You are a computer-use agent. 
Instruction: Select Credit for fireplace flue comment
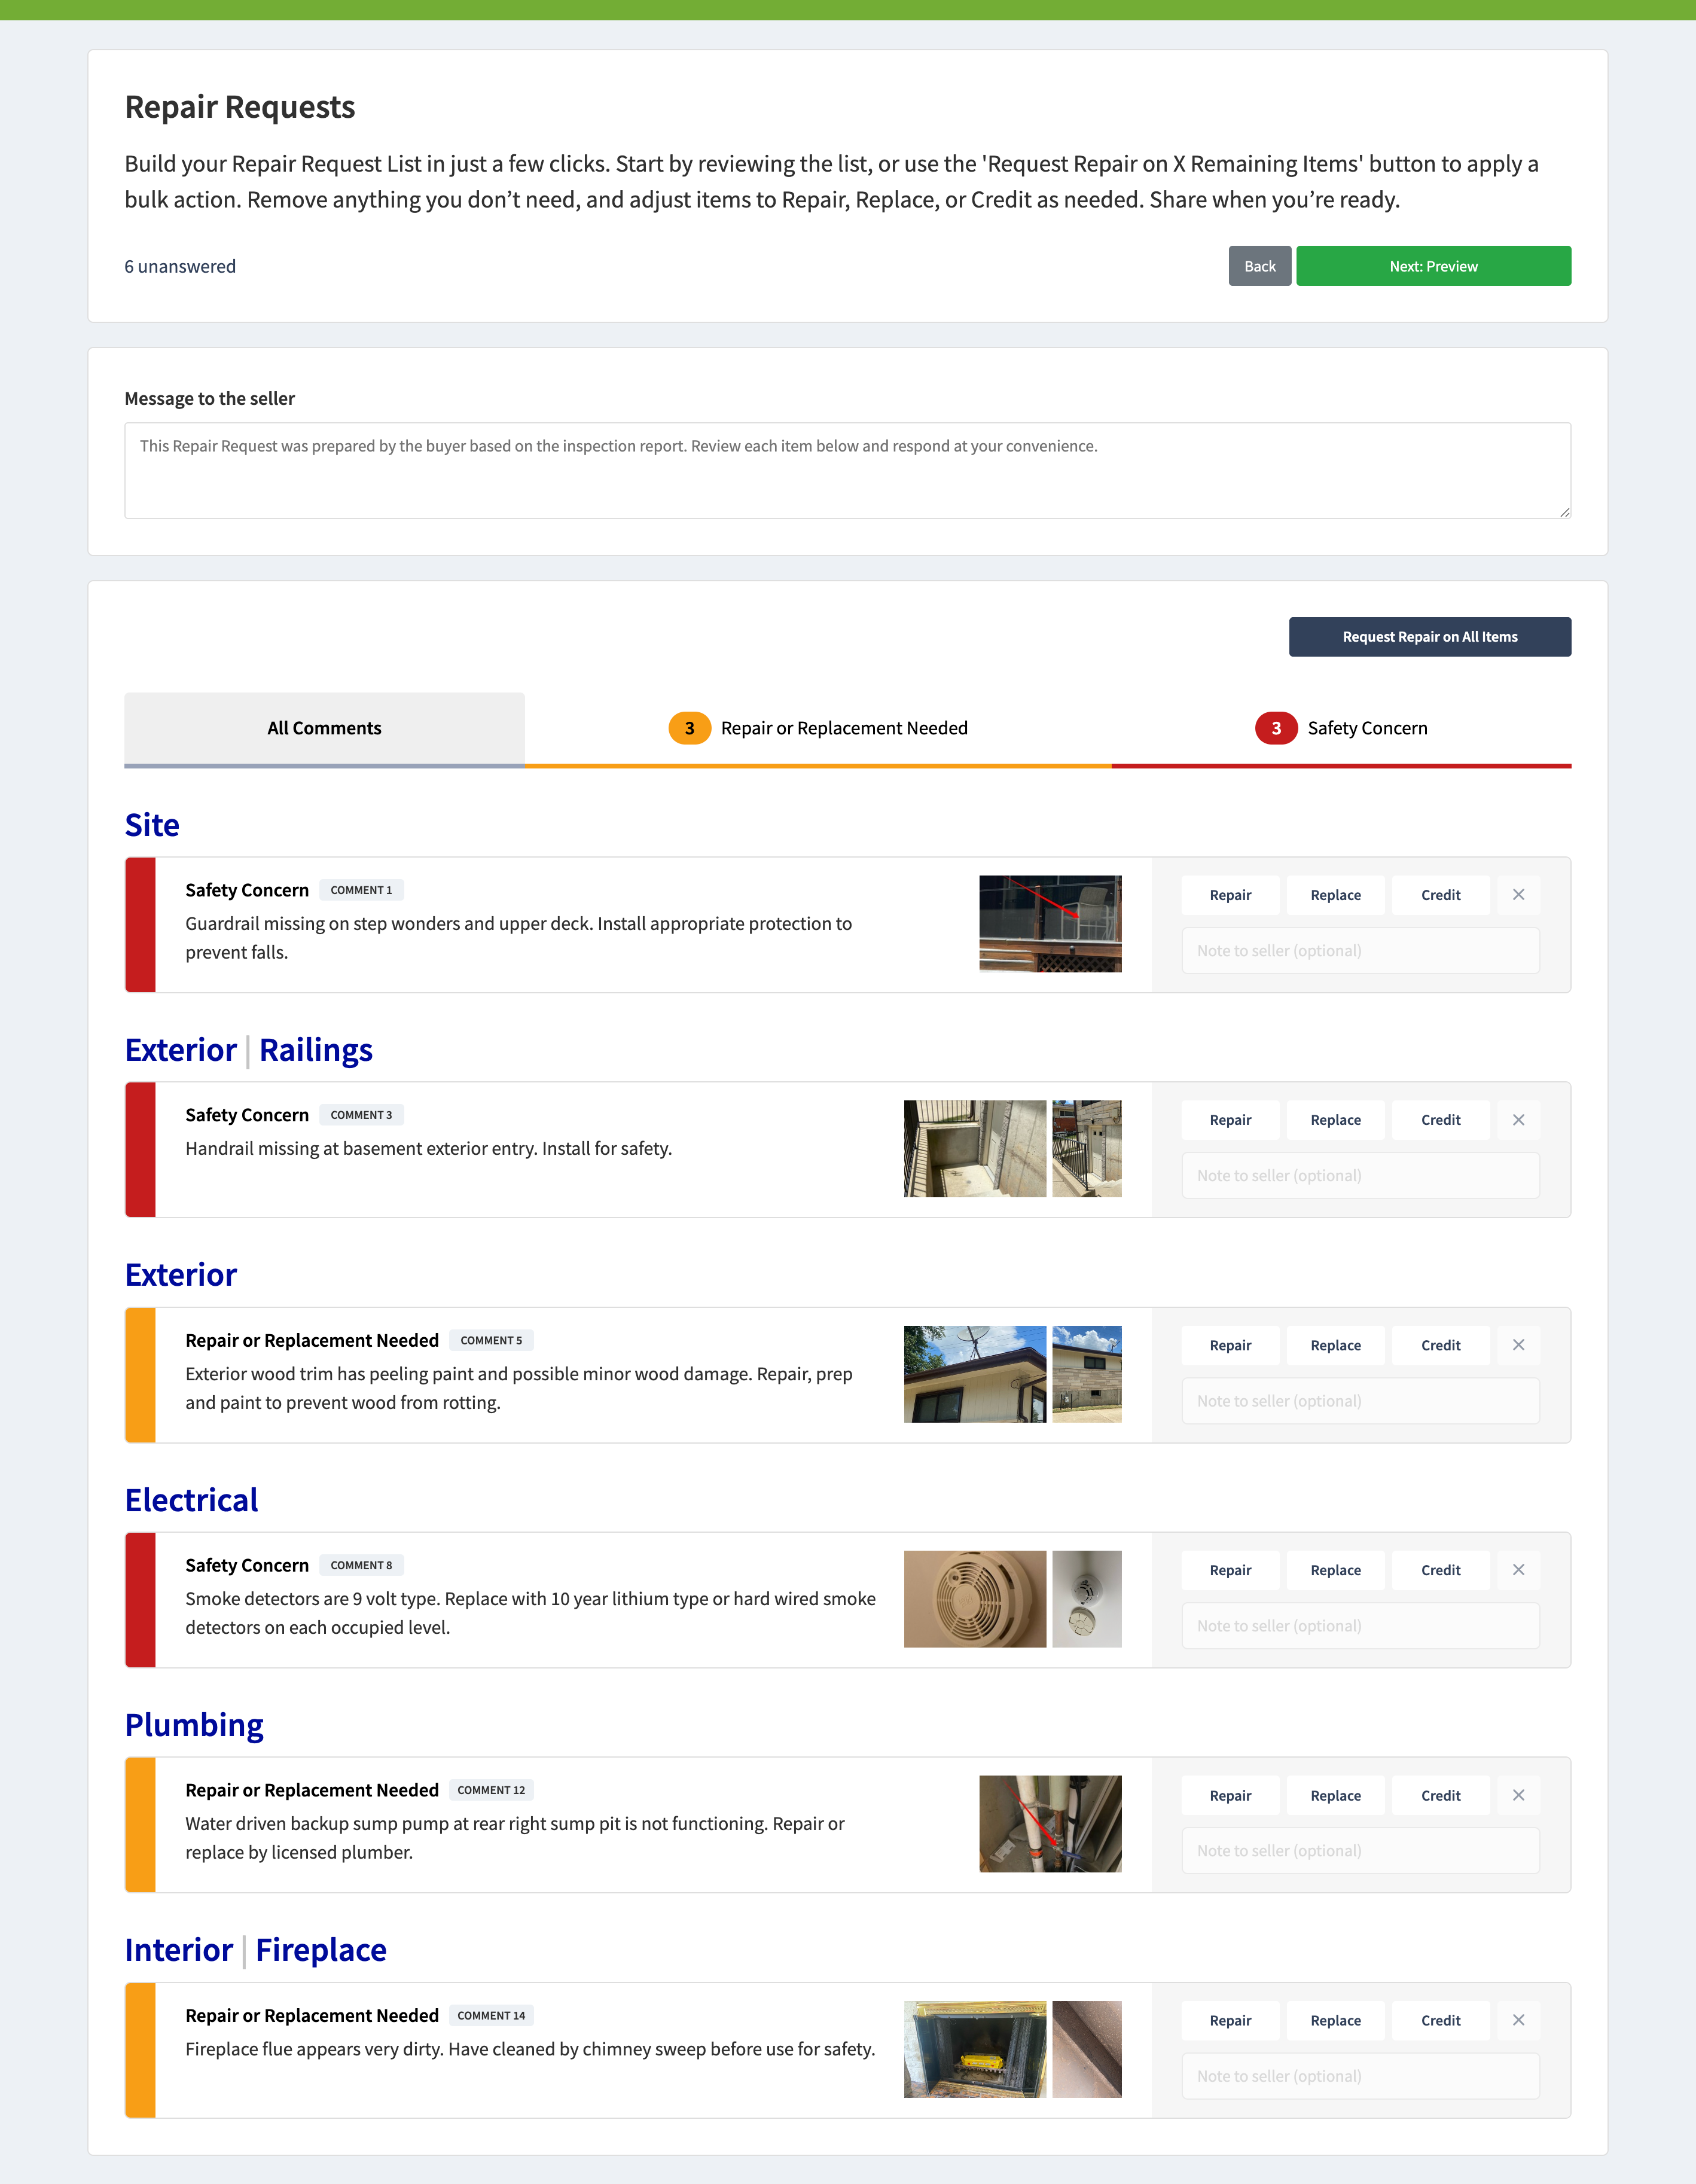coord(1440,2020)
